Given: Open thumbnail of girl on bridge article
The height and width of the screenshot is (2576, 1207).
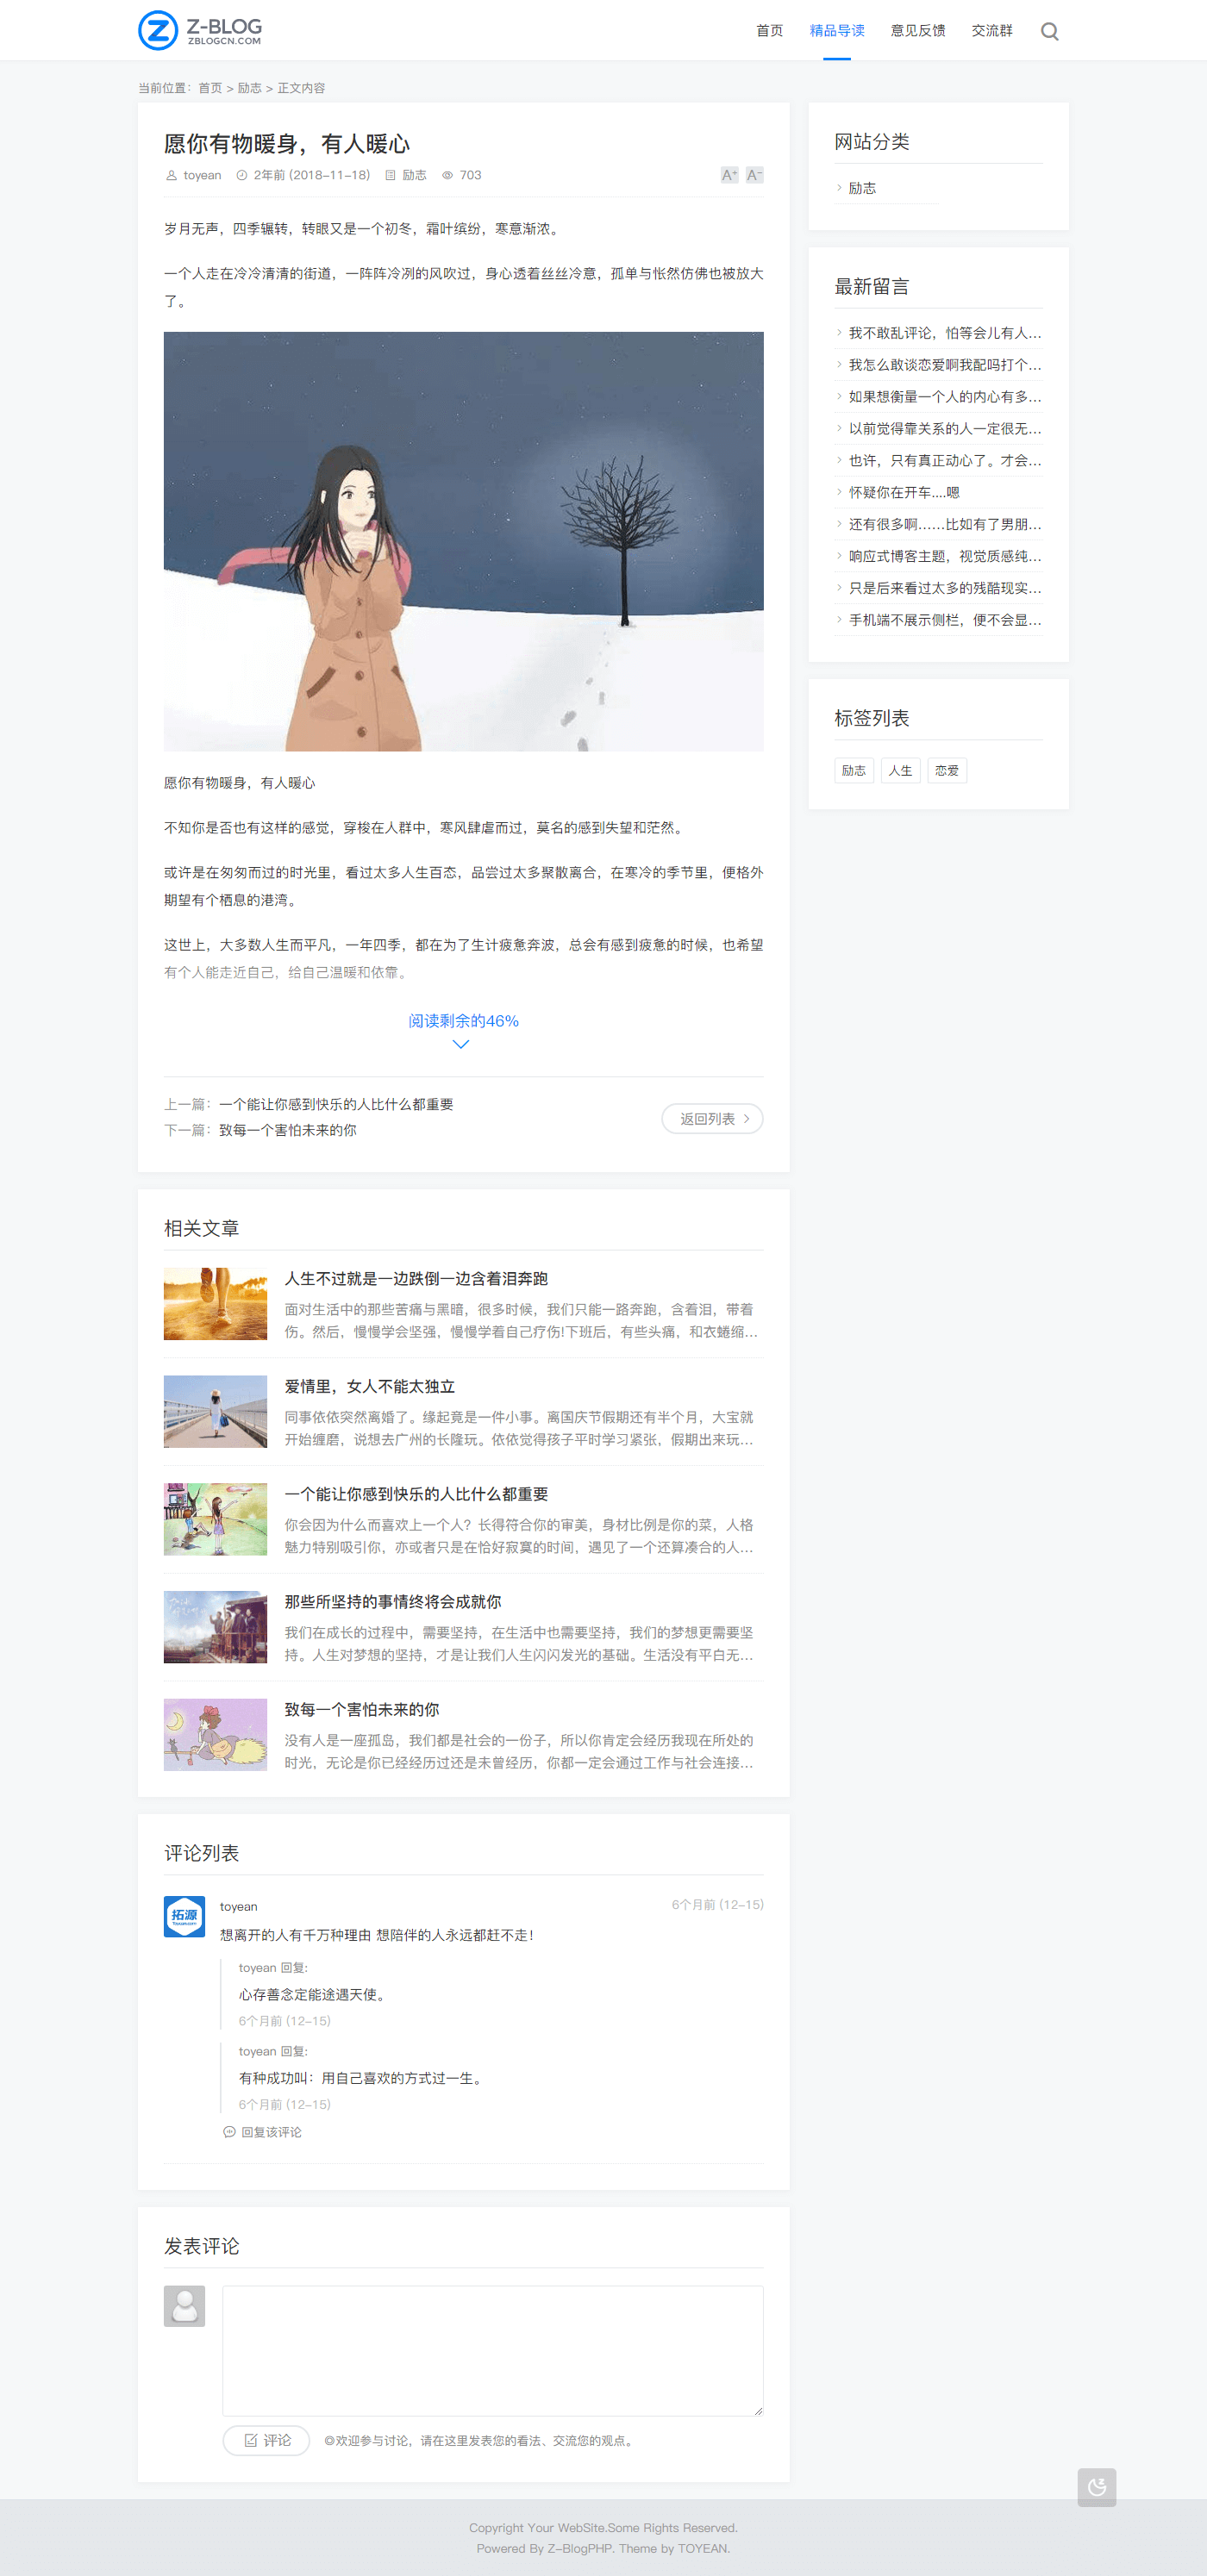Looking at the screenshot, I should [x=215, y=1412].
